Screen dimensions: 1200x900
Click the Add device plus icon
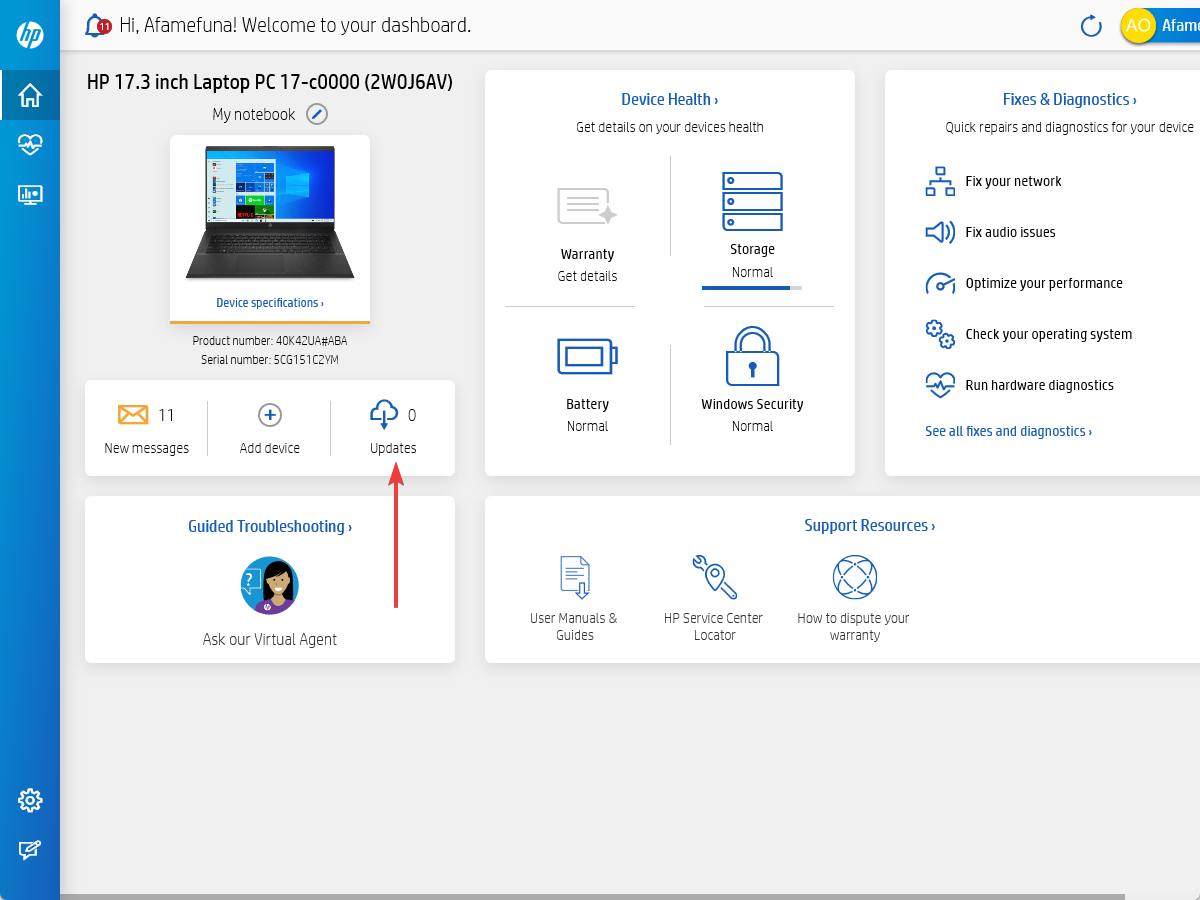point(270,415)
